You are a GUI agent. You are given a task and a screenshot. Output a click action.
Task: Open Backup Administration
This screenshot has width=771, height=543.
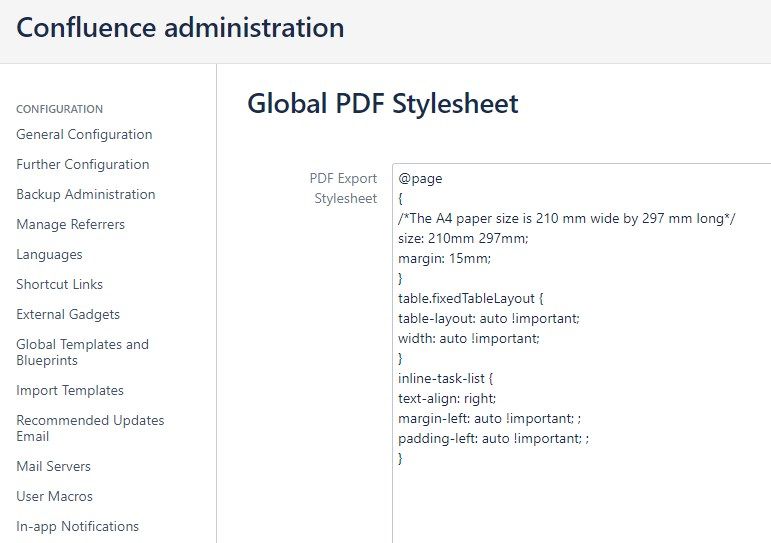pos(86,194)
